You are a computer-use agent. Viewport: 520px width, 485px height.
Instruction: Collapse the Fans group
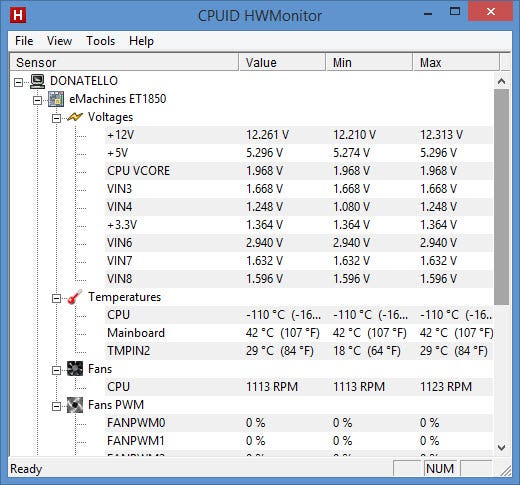pyautogui.click(x=56, y=370)
